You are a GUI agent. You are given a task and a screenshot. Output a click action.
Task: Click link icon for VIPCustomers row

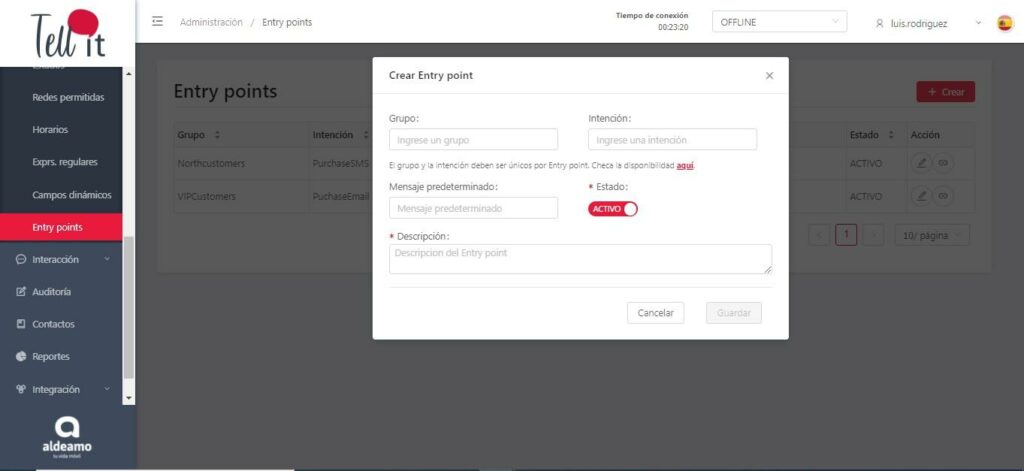pyautogui.click(x=942, y=196)
